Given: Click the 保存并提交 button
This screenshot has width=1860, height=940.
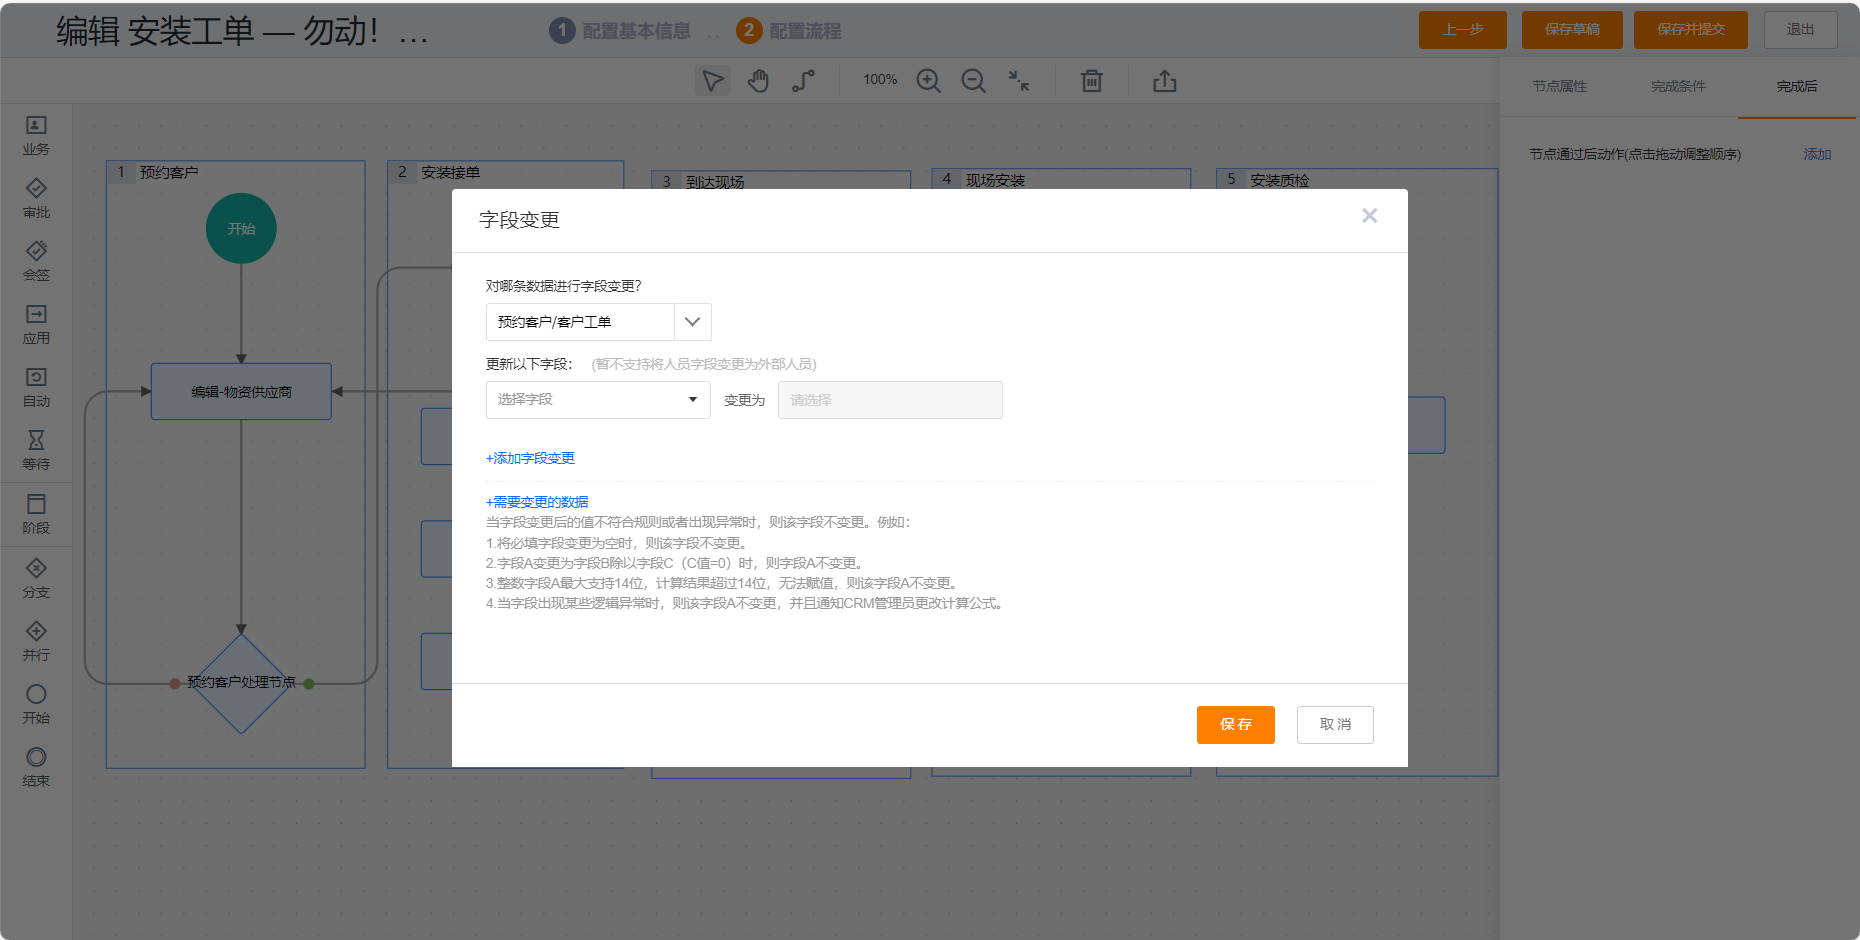Looking at the screenshot, I should 1691,30.
